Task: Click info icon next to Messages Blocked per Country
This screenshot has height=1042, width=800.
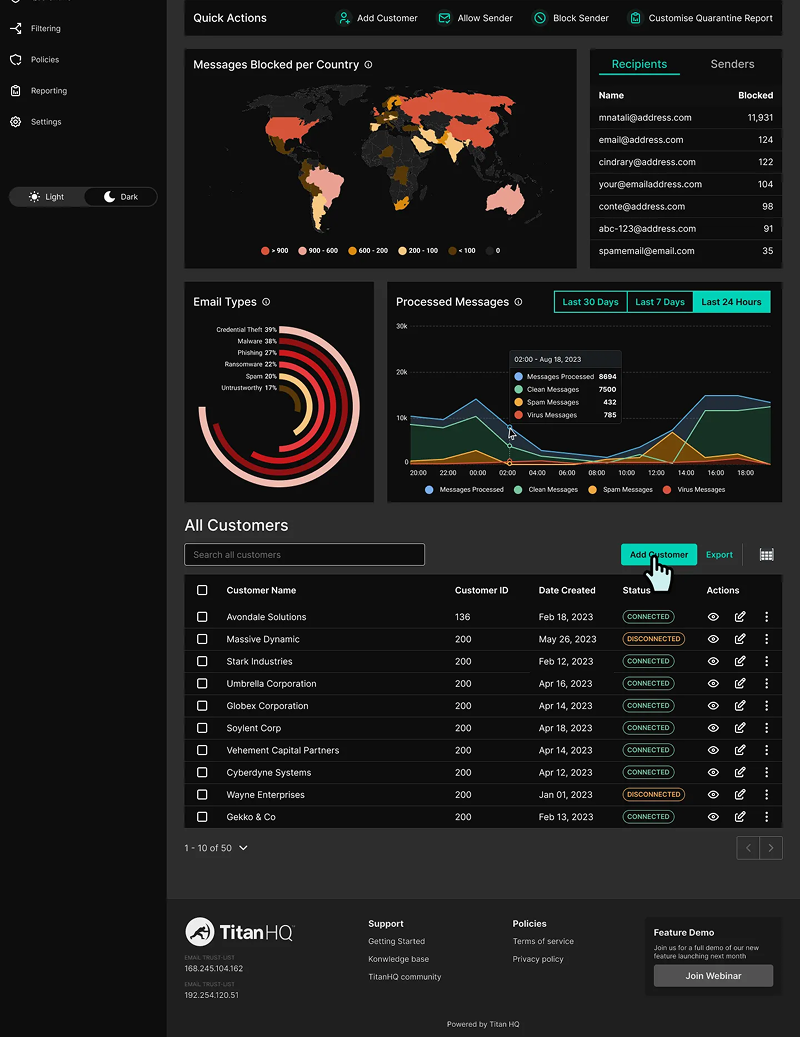Action: (368, 65)
